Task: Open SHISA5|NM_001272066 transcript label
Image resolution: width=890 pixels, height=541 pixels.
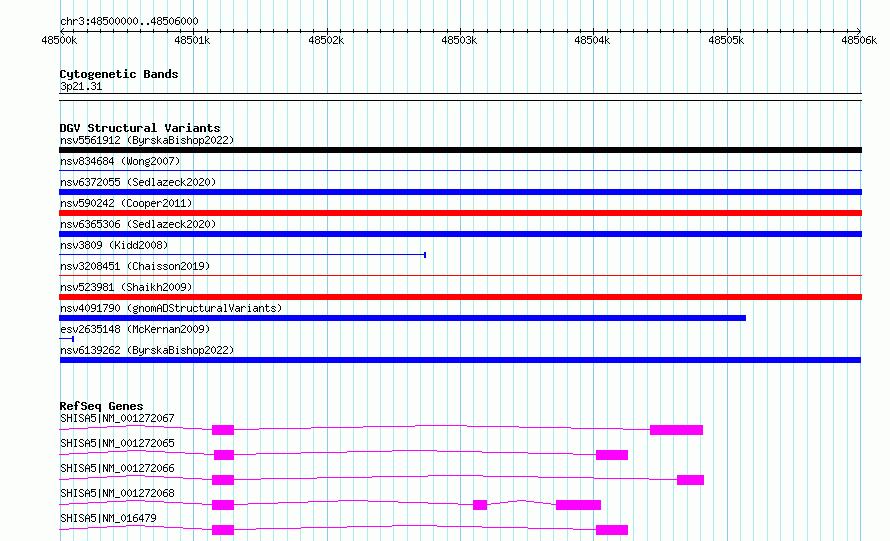Action: [117, 468]
